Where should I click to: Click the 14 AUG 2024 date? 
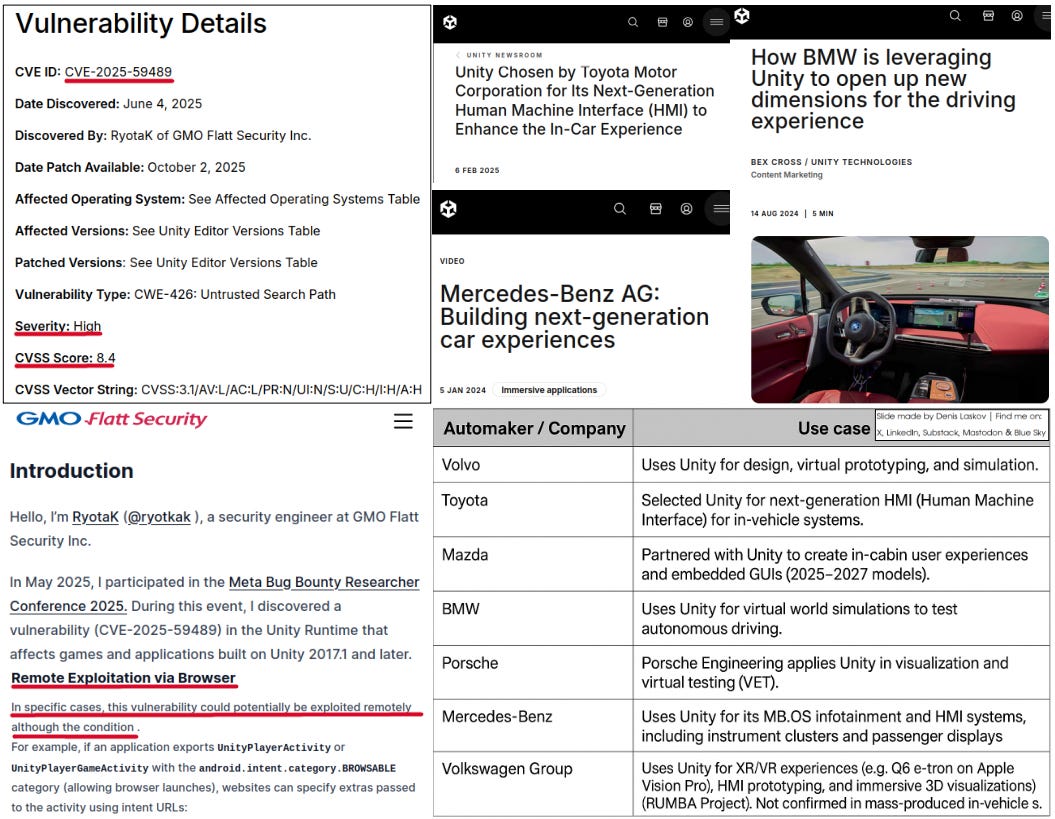774,213
